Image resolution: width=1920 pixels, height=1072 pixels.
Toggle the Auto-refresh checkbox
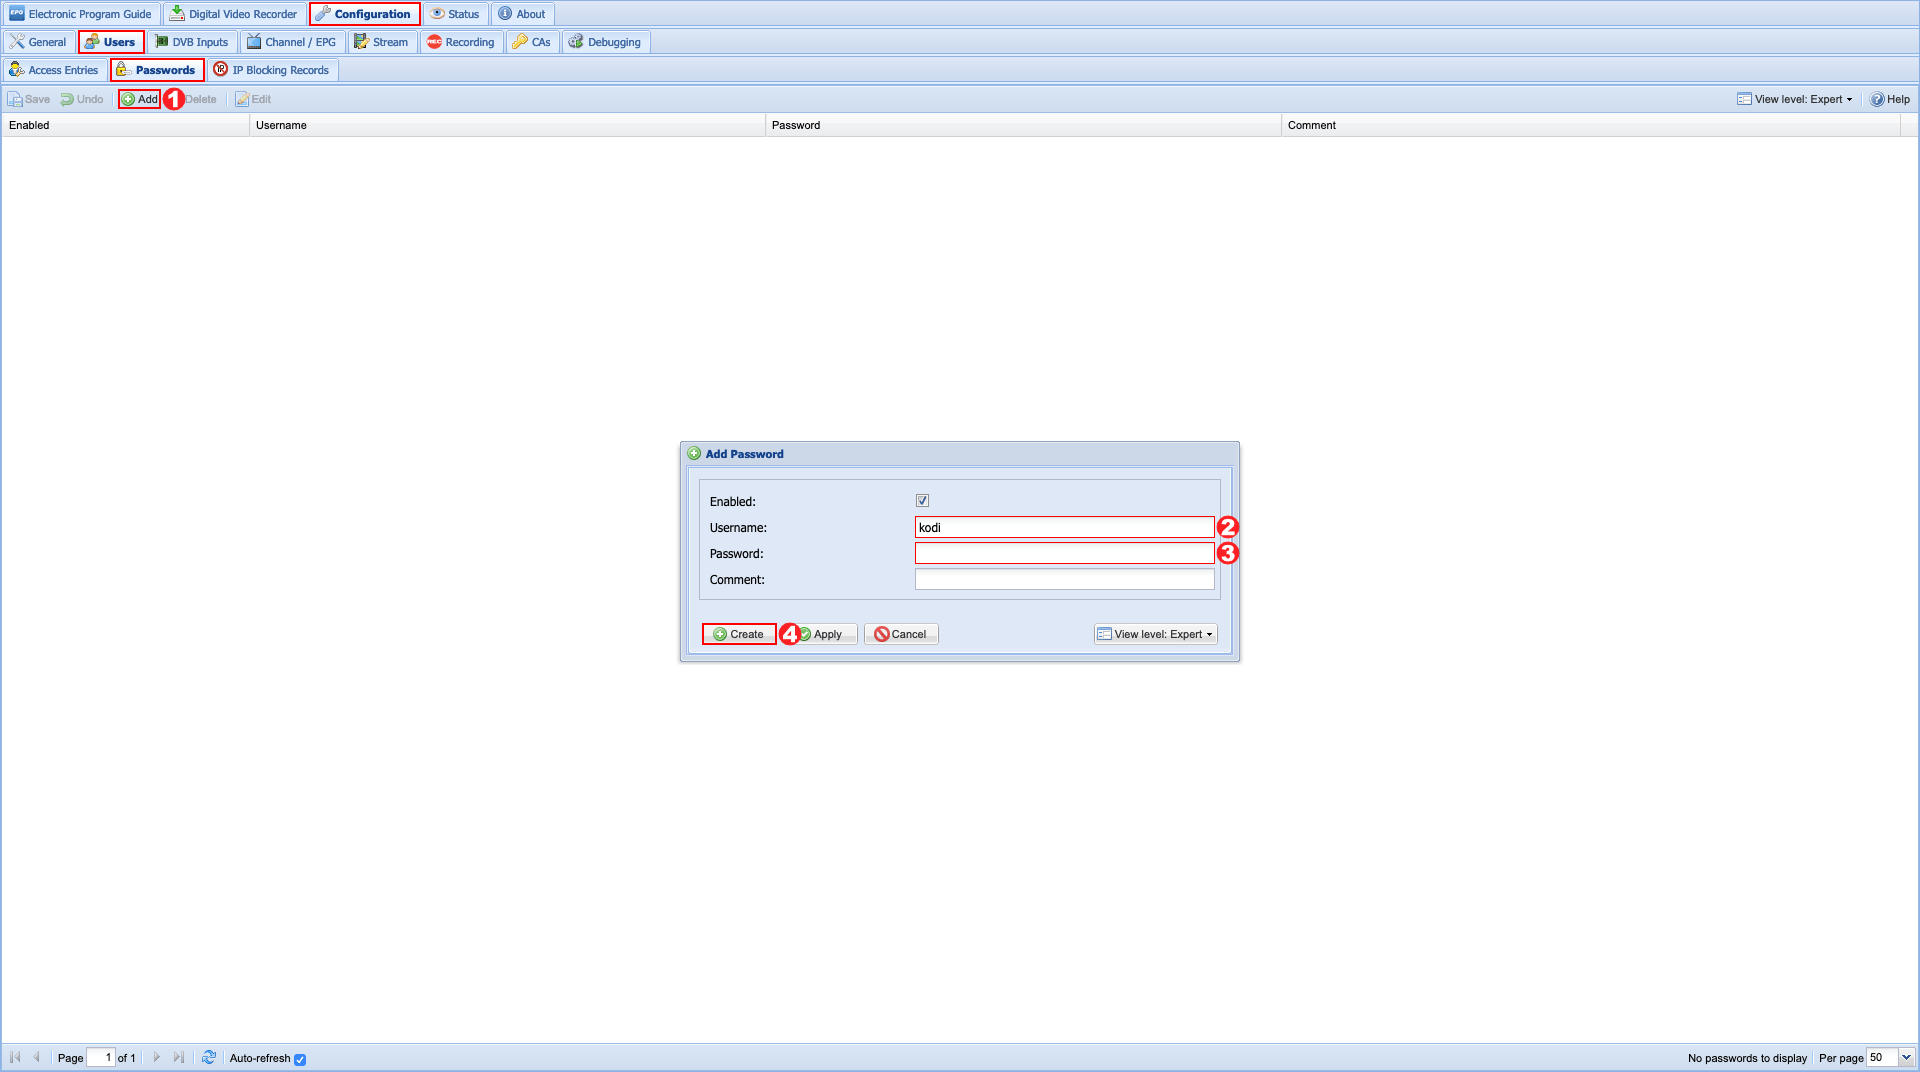point(300,1059)
